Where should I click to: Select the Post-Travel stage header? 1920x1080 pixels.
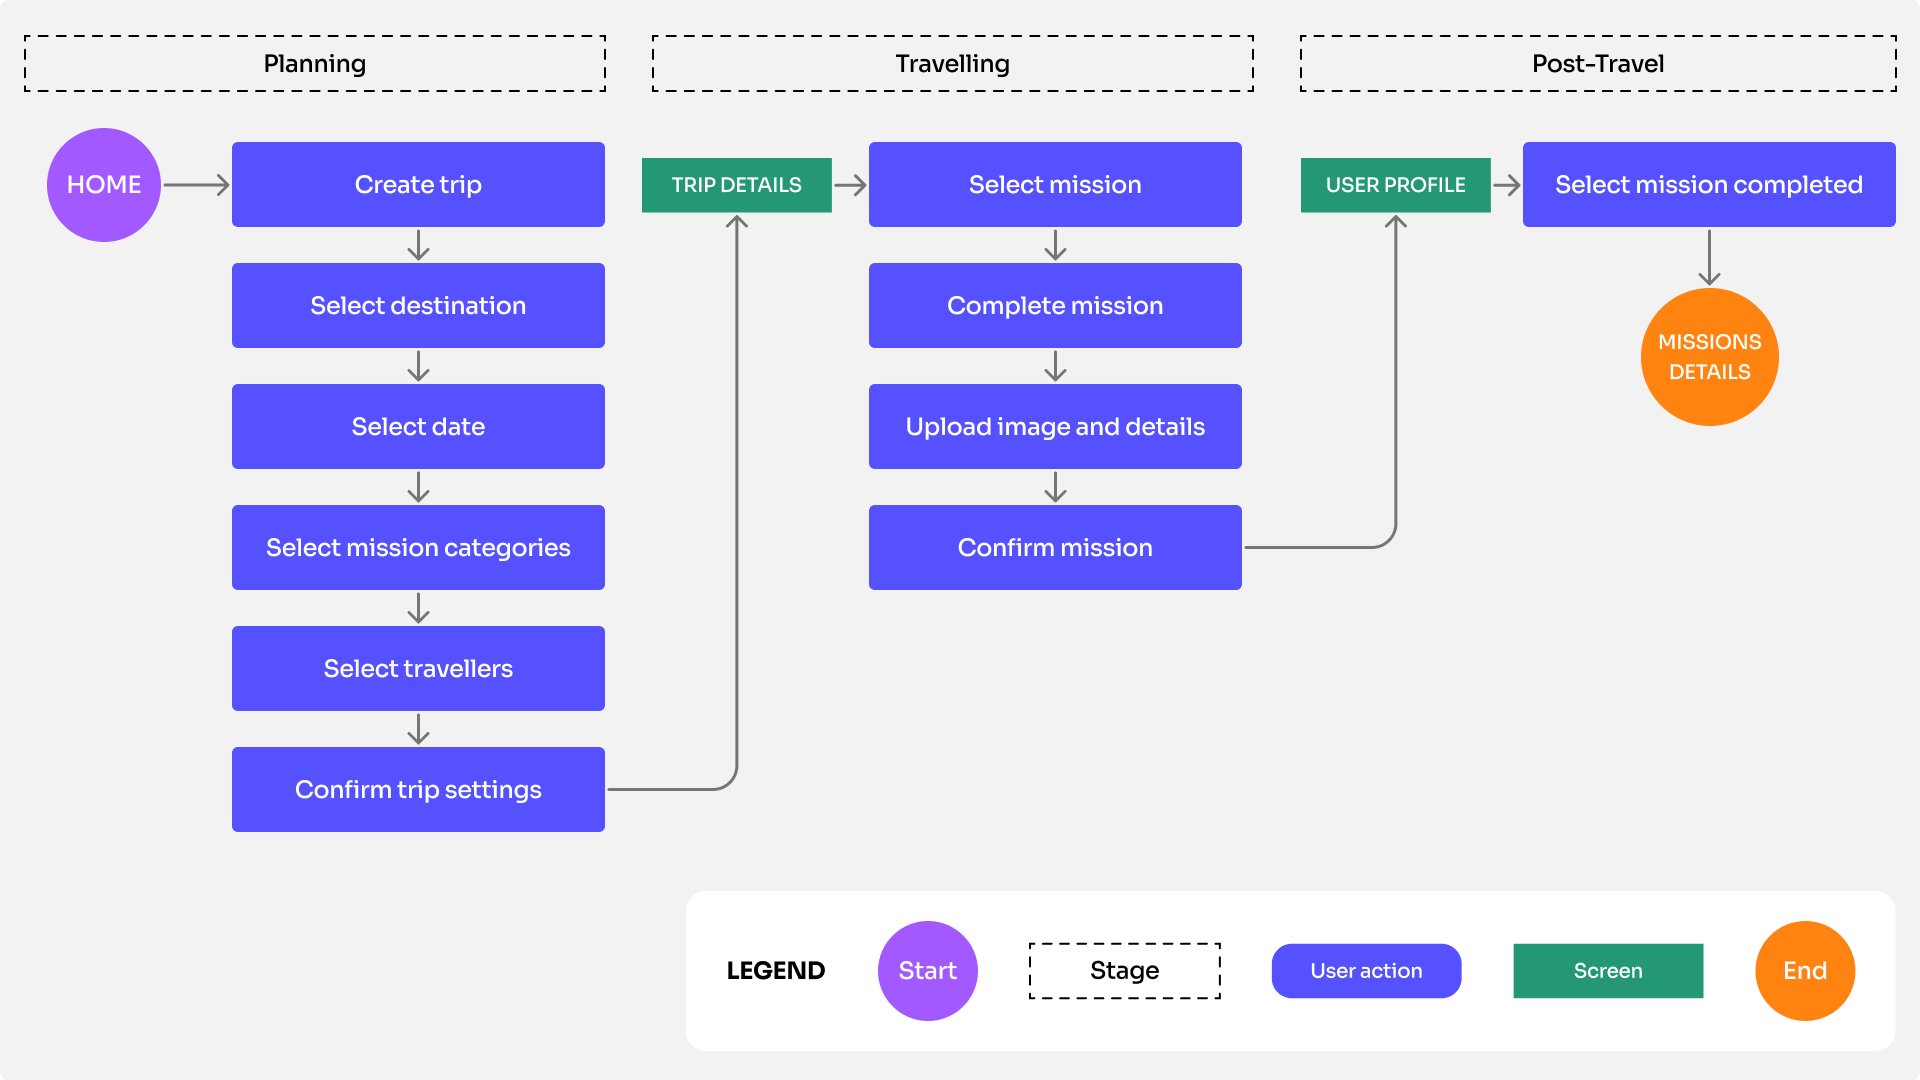click(1597, 64)
